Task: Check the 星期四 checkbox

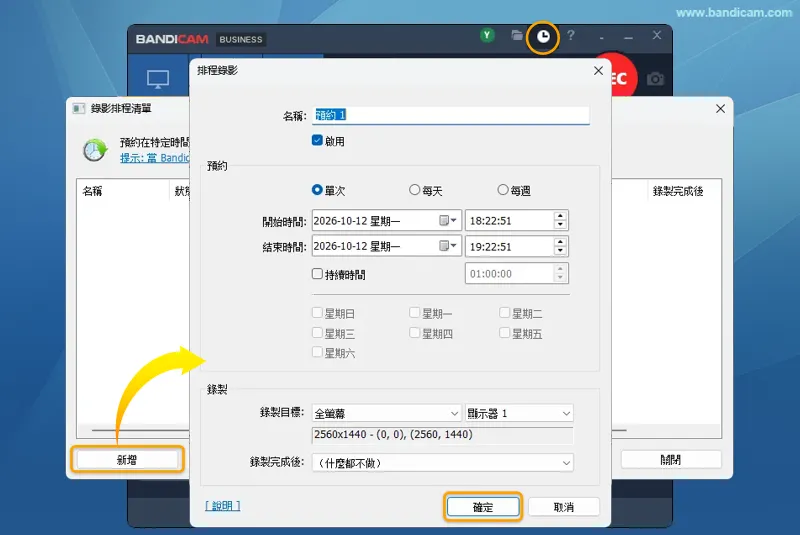Action: tap(414, 333)
